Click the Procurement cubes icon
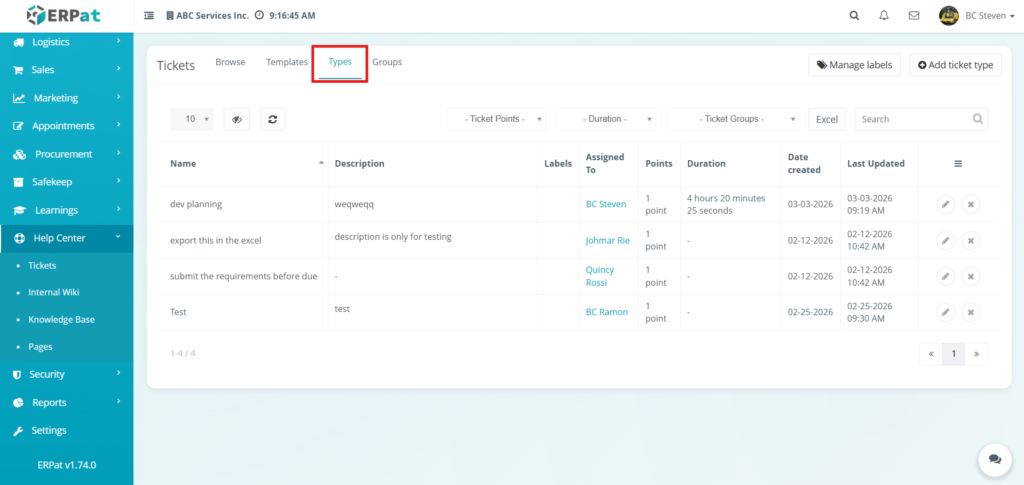Viewport: 1024px width, 485px height. (19, 155)
